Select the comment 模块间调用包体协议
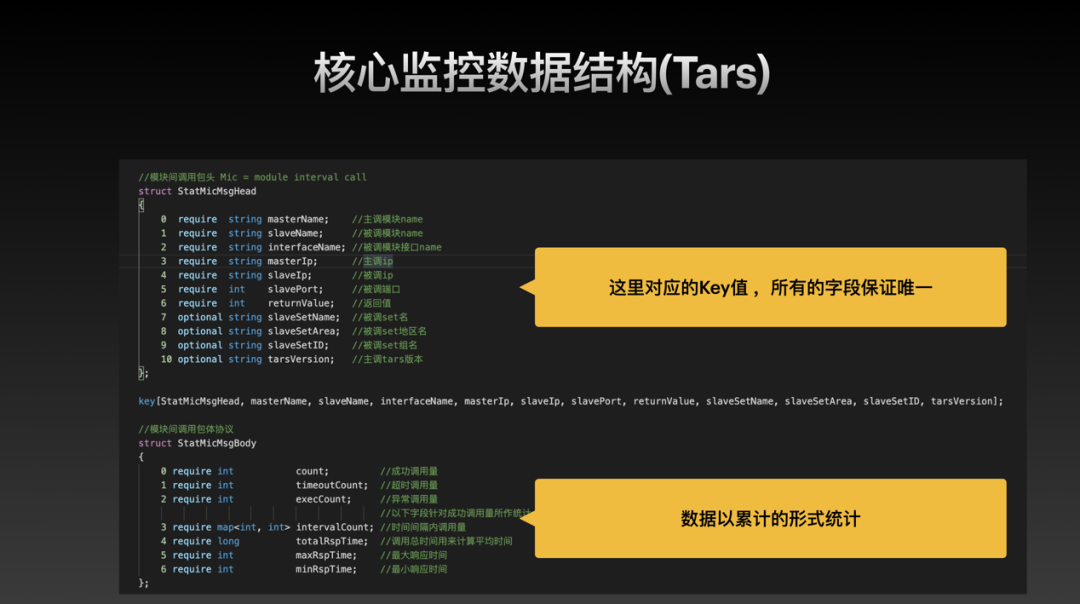1080x604 pixels. click(x=186, y=429)
